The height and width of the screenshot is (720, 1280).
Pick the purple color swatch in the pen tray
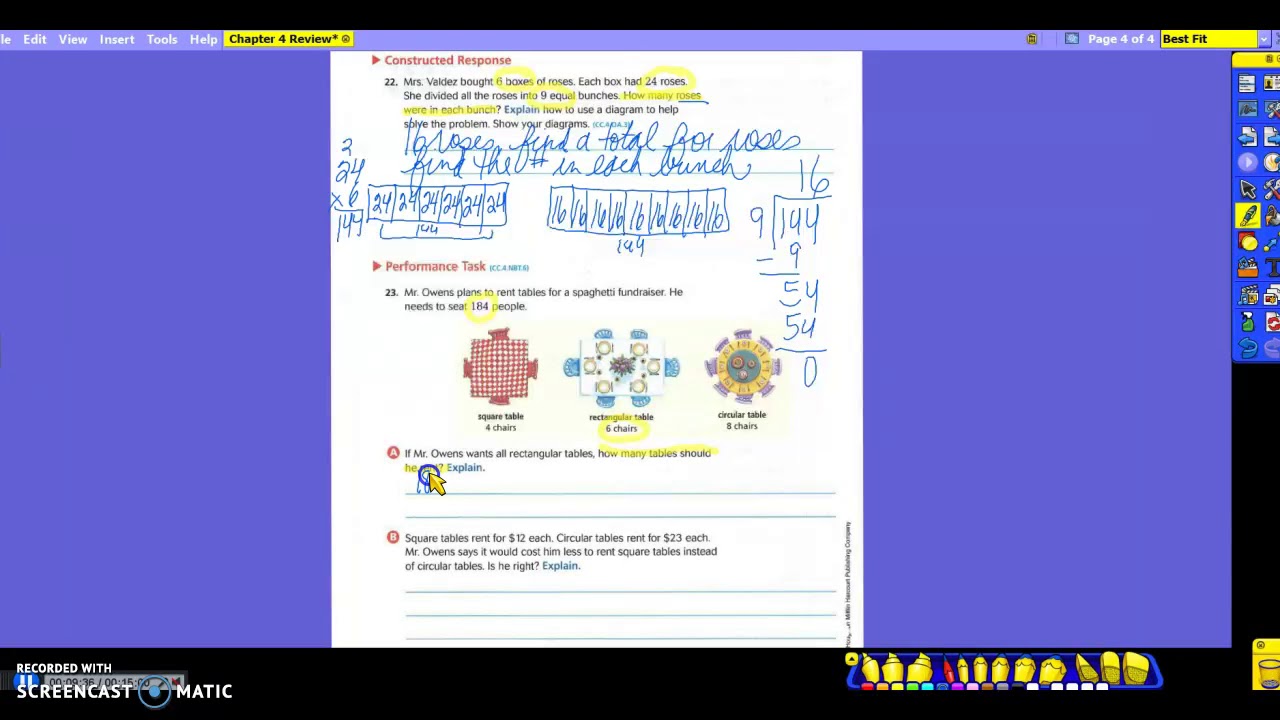[957, 686]
